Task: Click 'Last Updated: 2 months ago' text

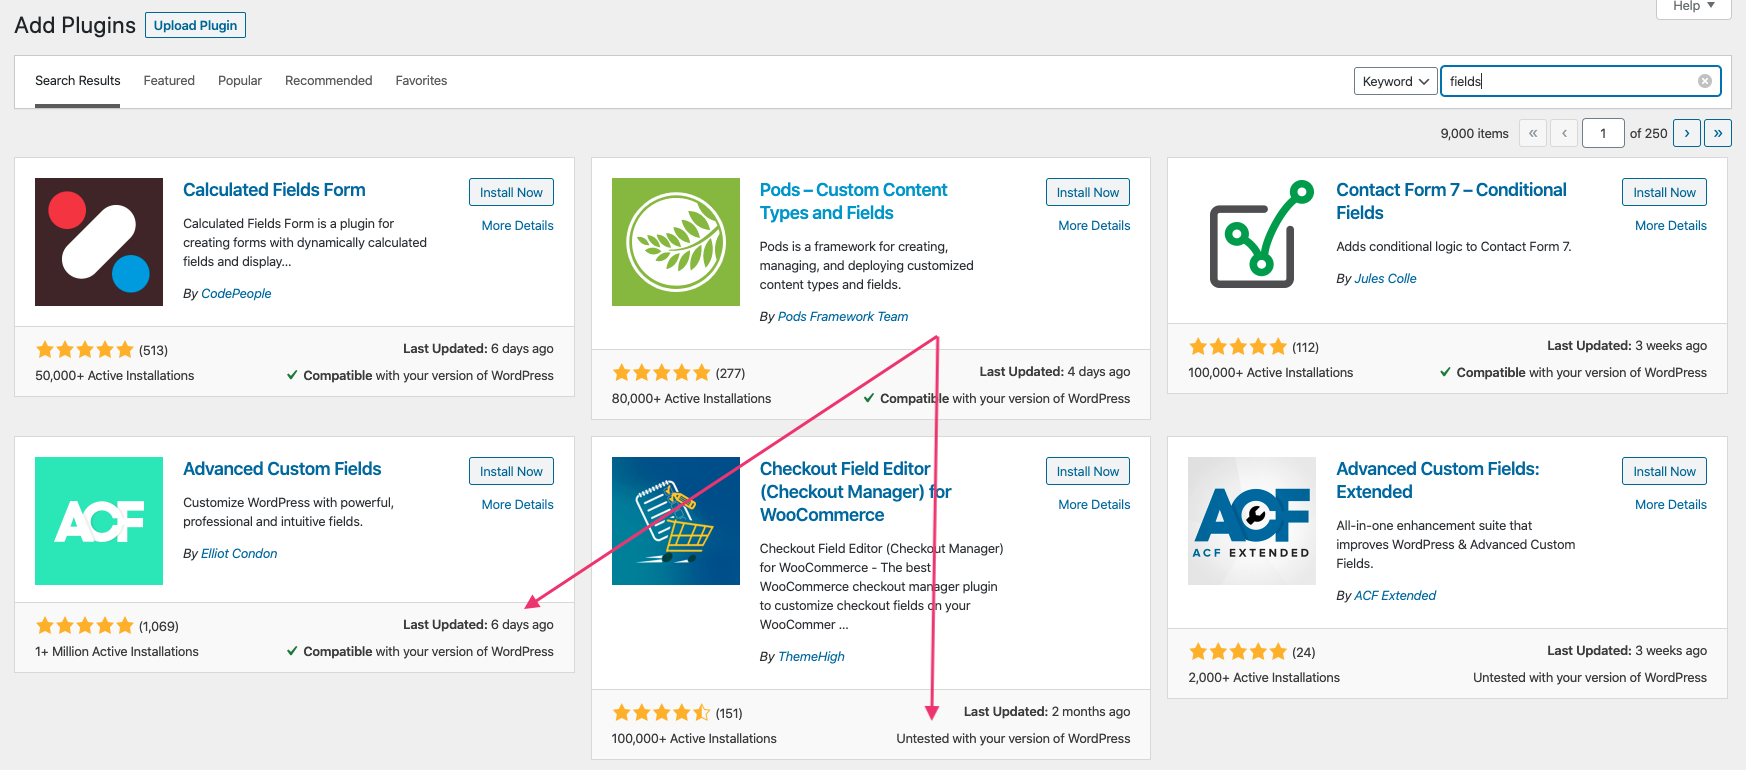Action: (x=1047, y=712)
